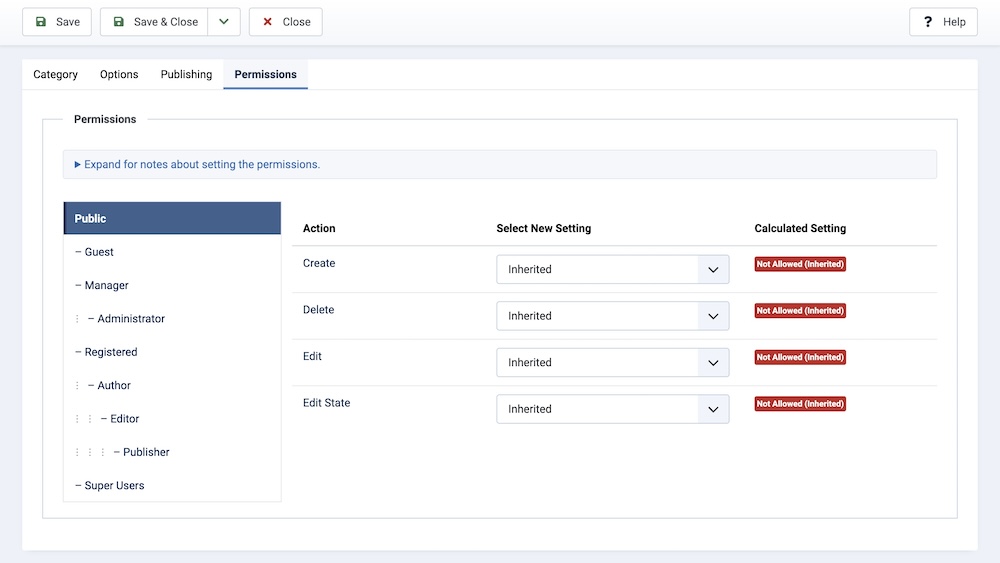The height and width of the screenshot is (563, 1000).
Task: Expand the notes about setting permissions
Action: click(197, 165)
